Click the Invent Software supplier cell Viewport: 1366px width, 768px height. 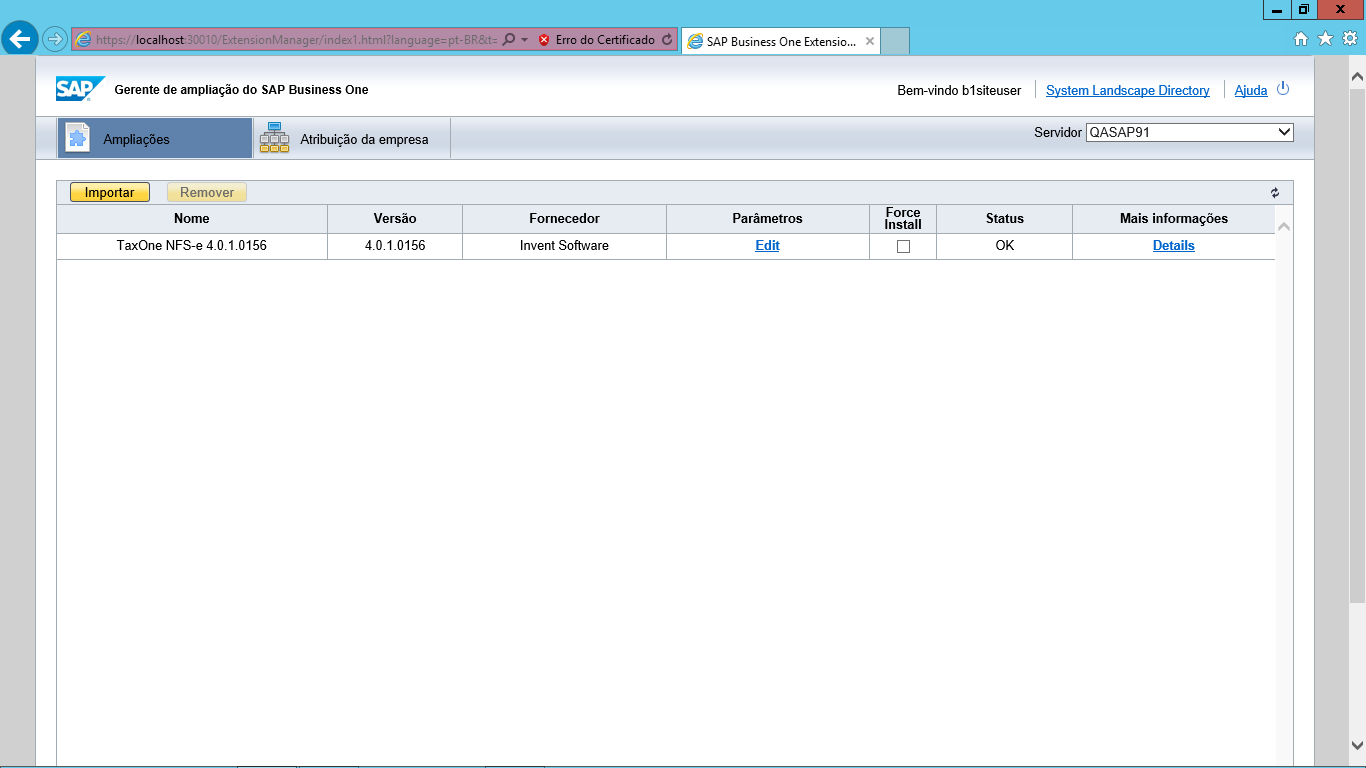(x=564, y=246)
